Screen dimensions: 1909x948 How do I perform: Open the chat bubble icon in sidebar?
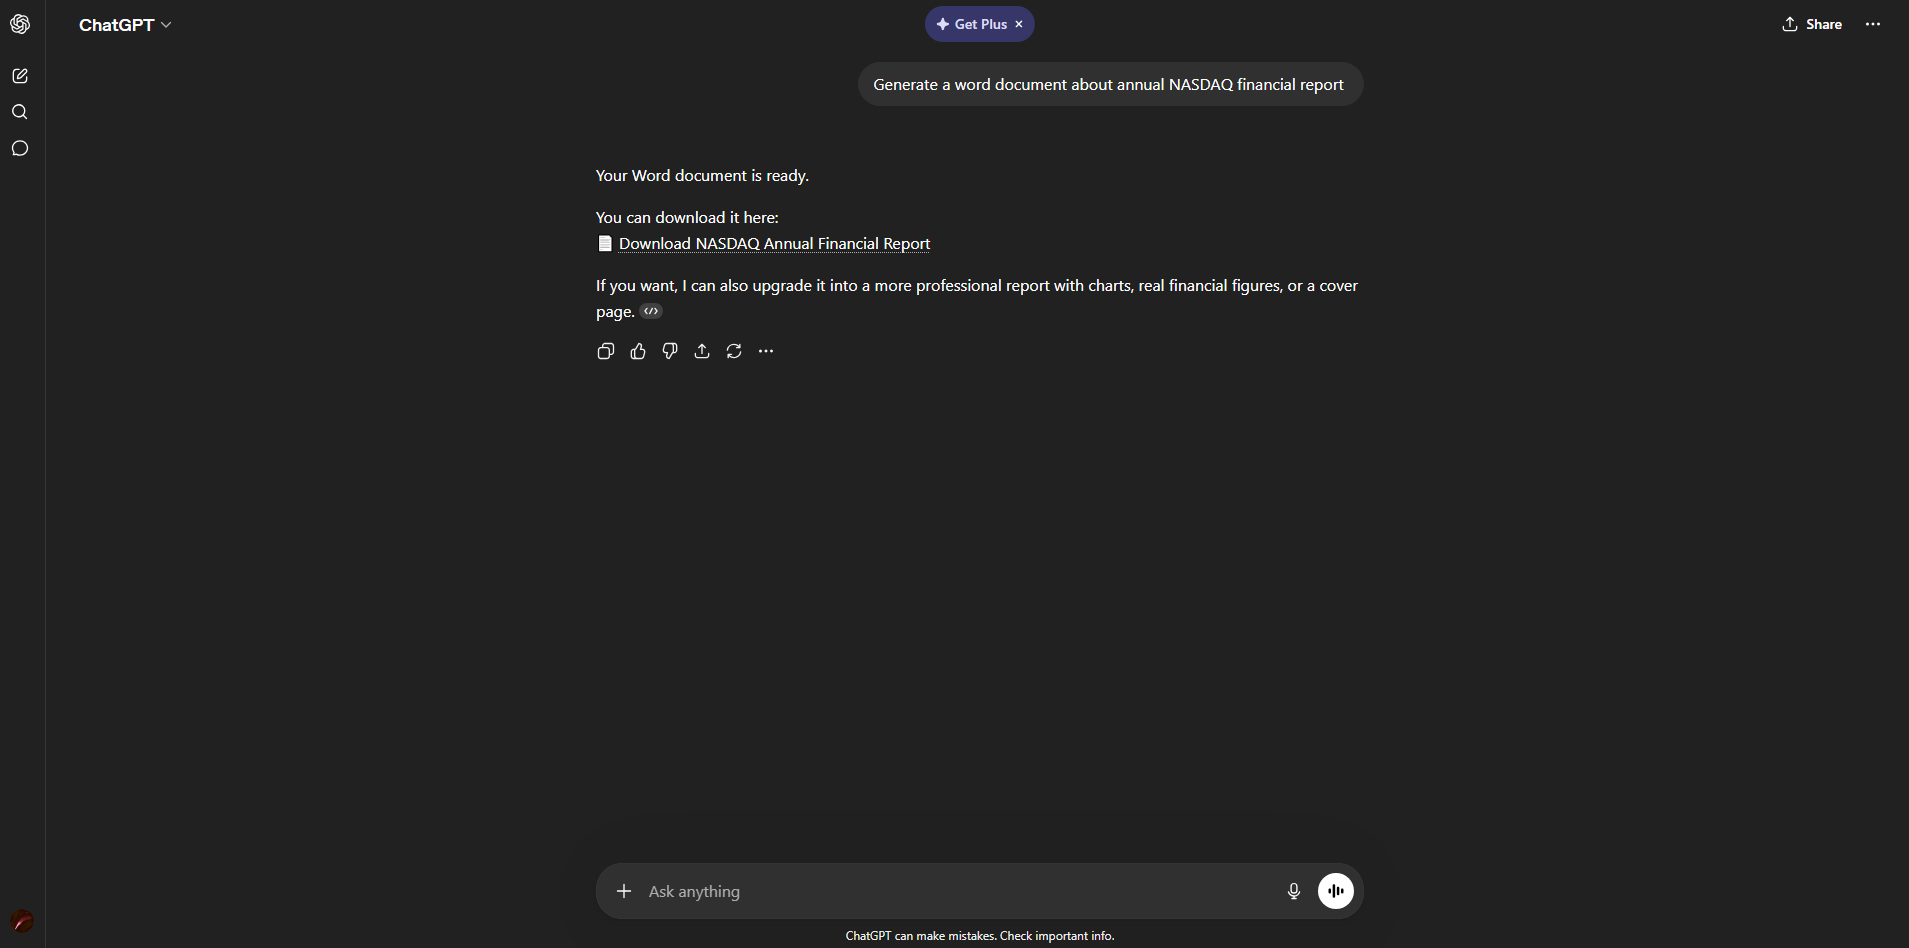pos(20,148)
